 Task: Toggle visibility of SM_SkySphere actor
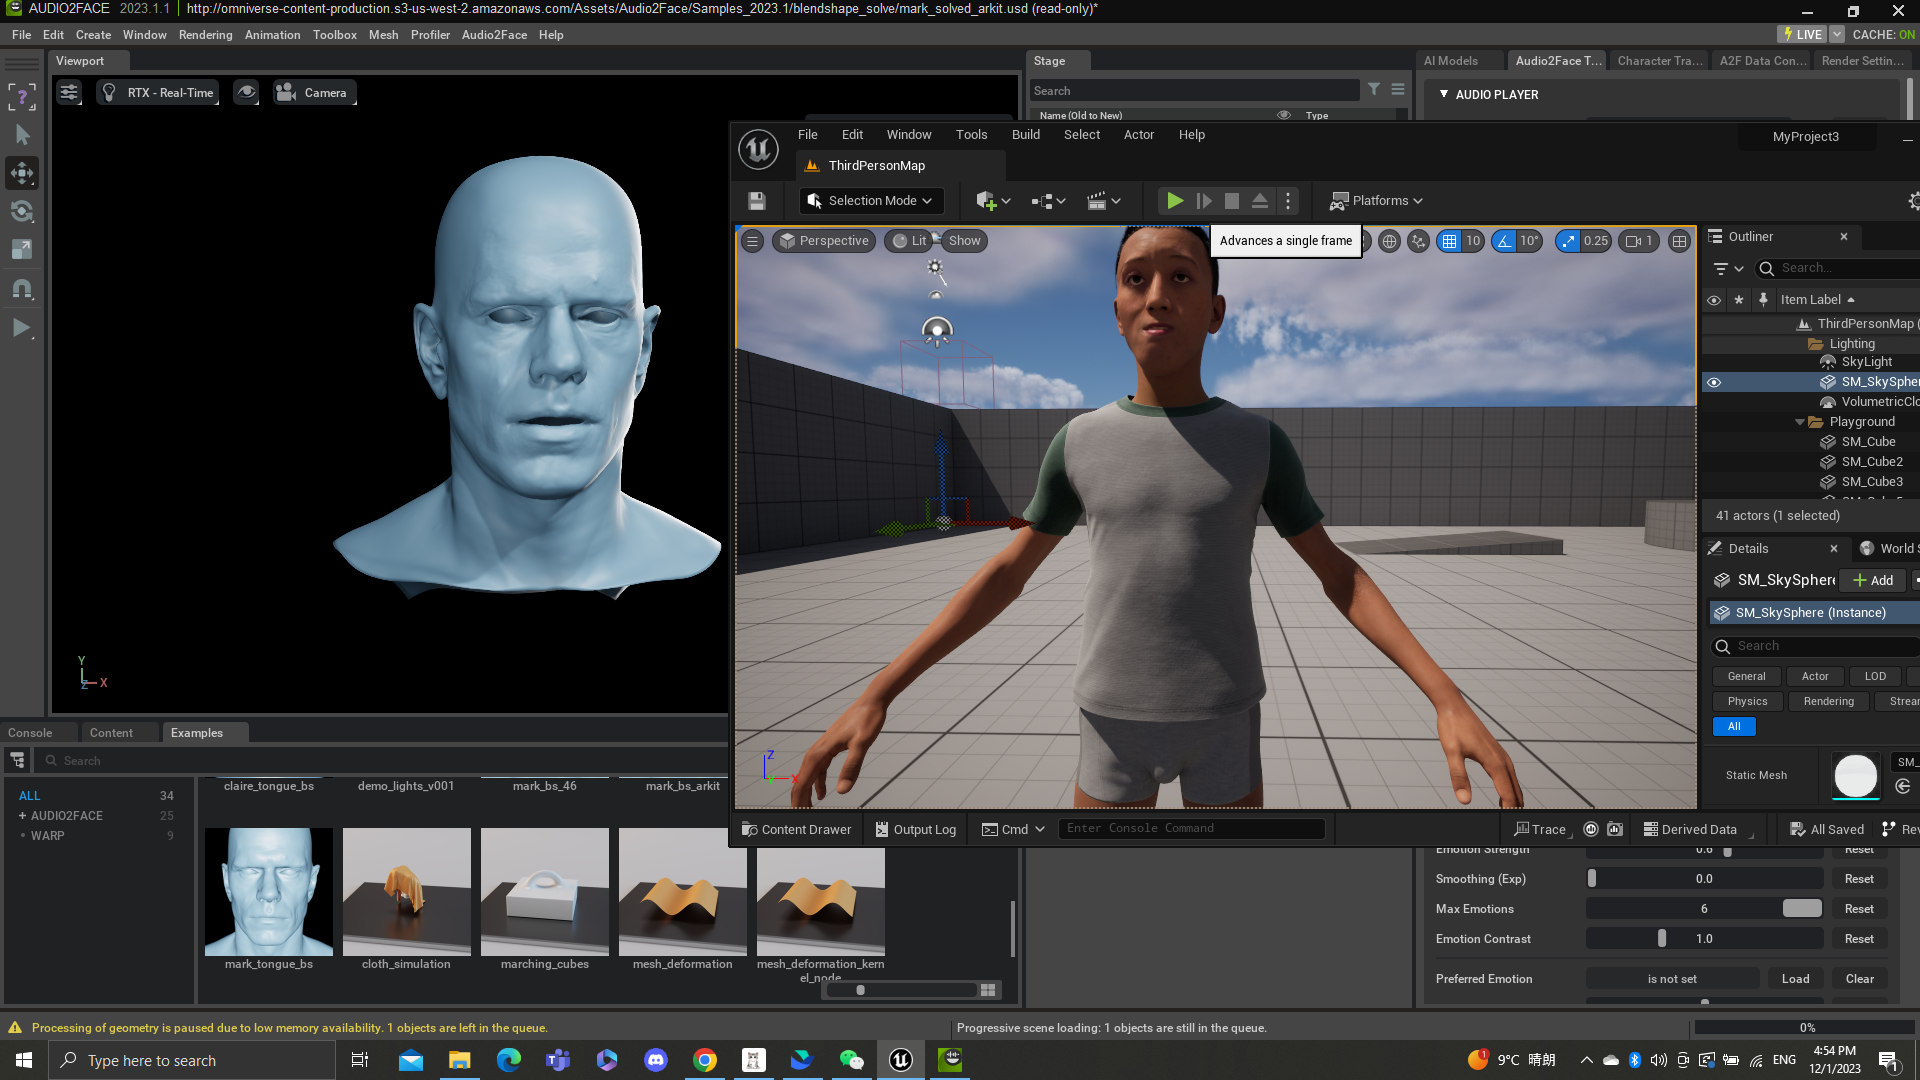click(1714, 382)
